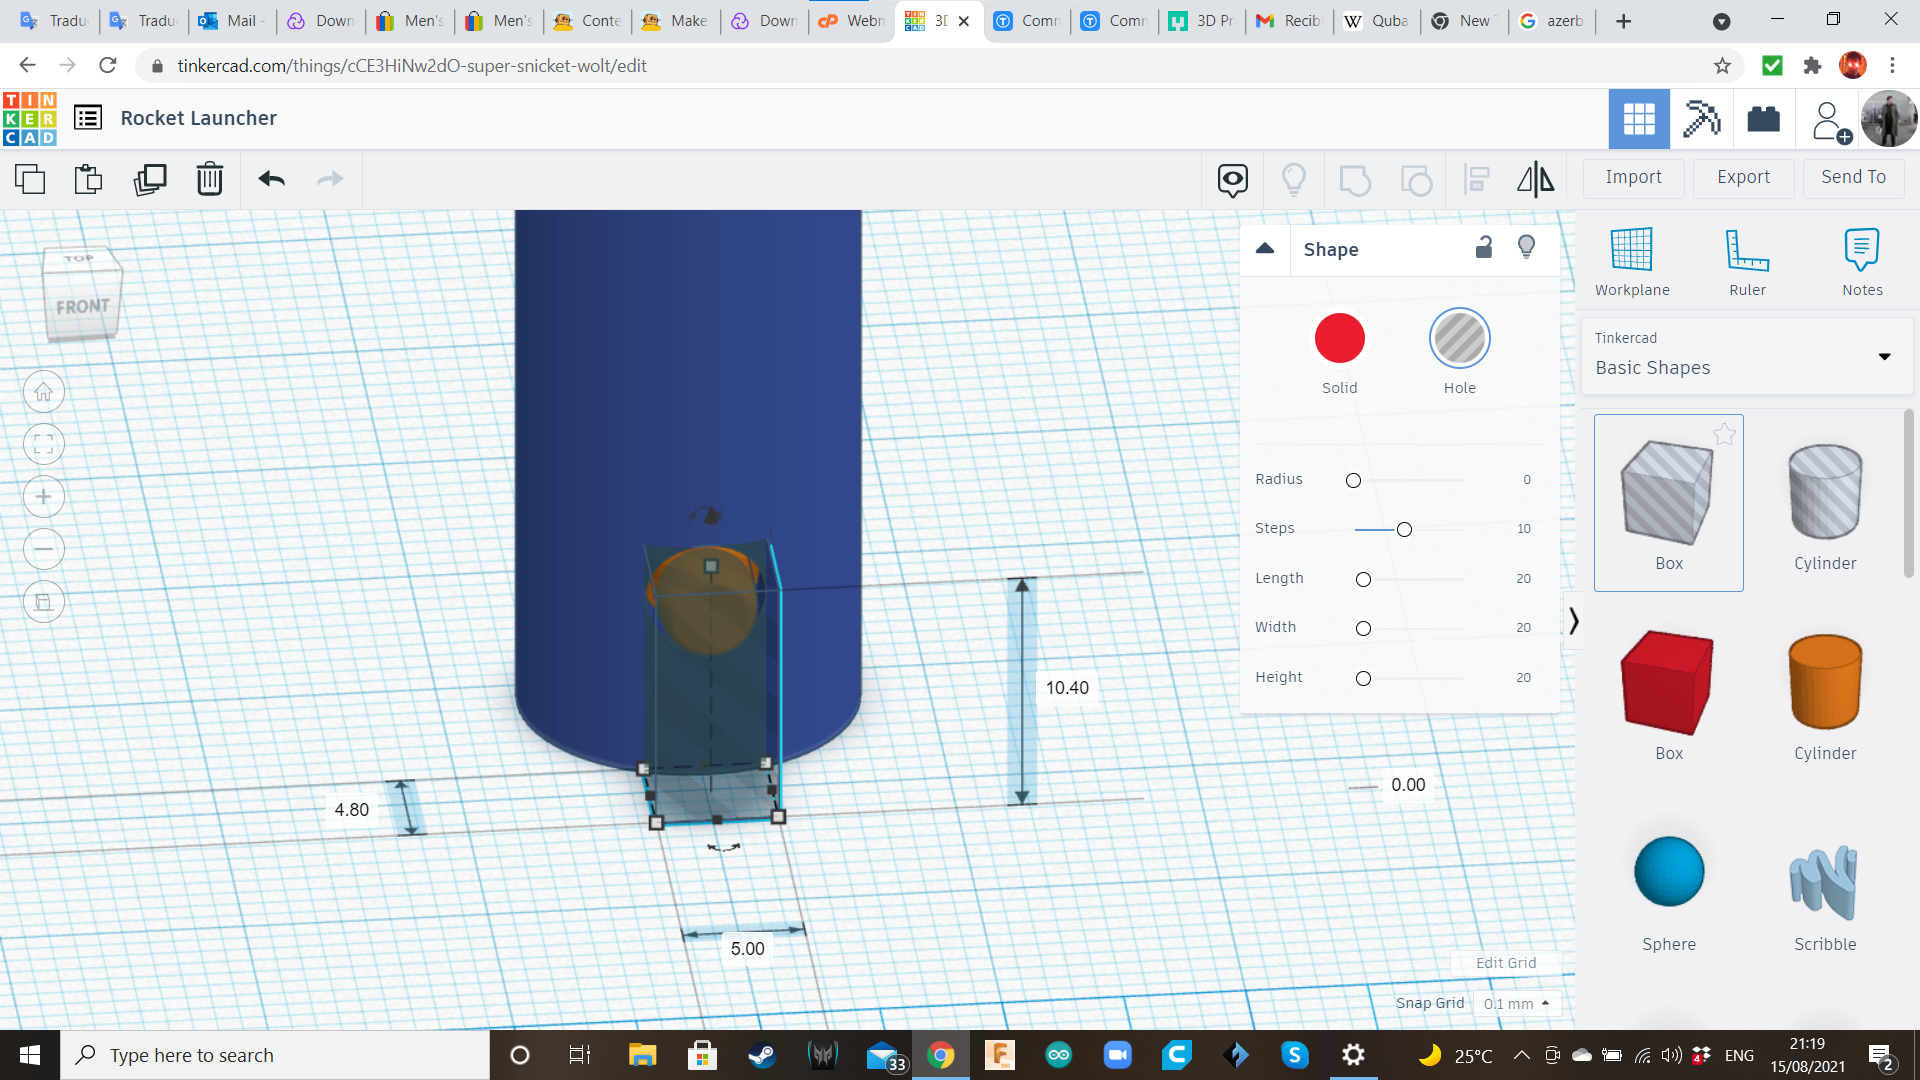Image resolution: width=1920 pixels, height=1080 pixels.
Task: Open the Notes tool
Action: (1862, 260)
